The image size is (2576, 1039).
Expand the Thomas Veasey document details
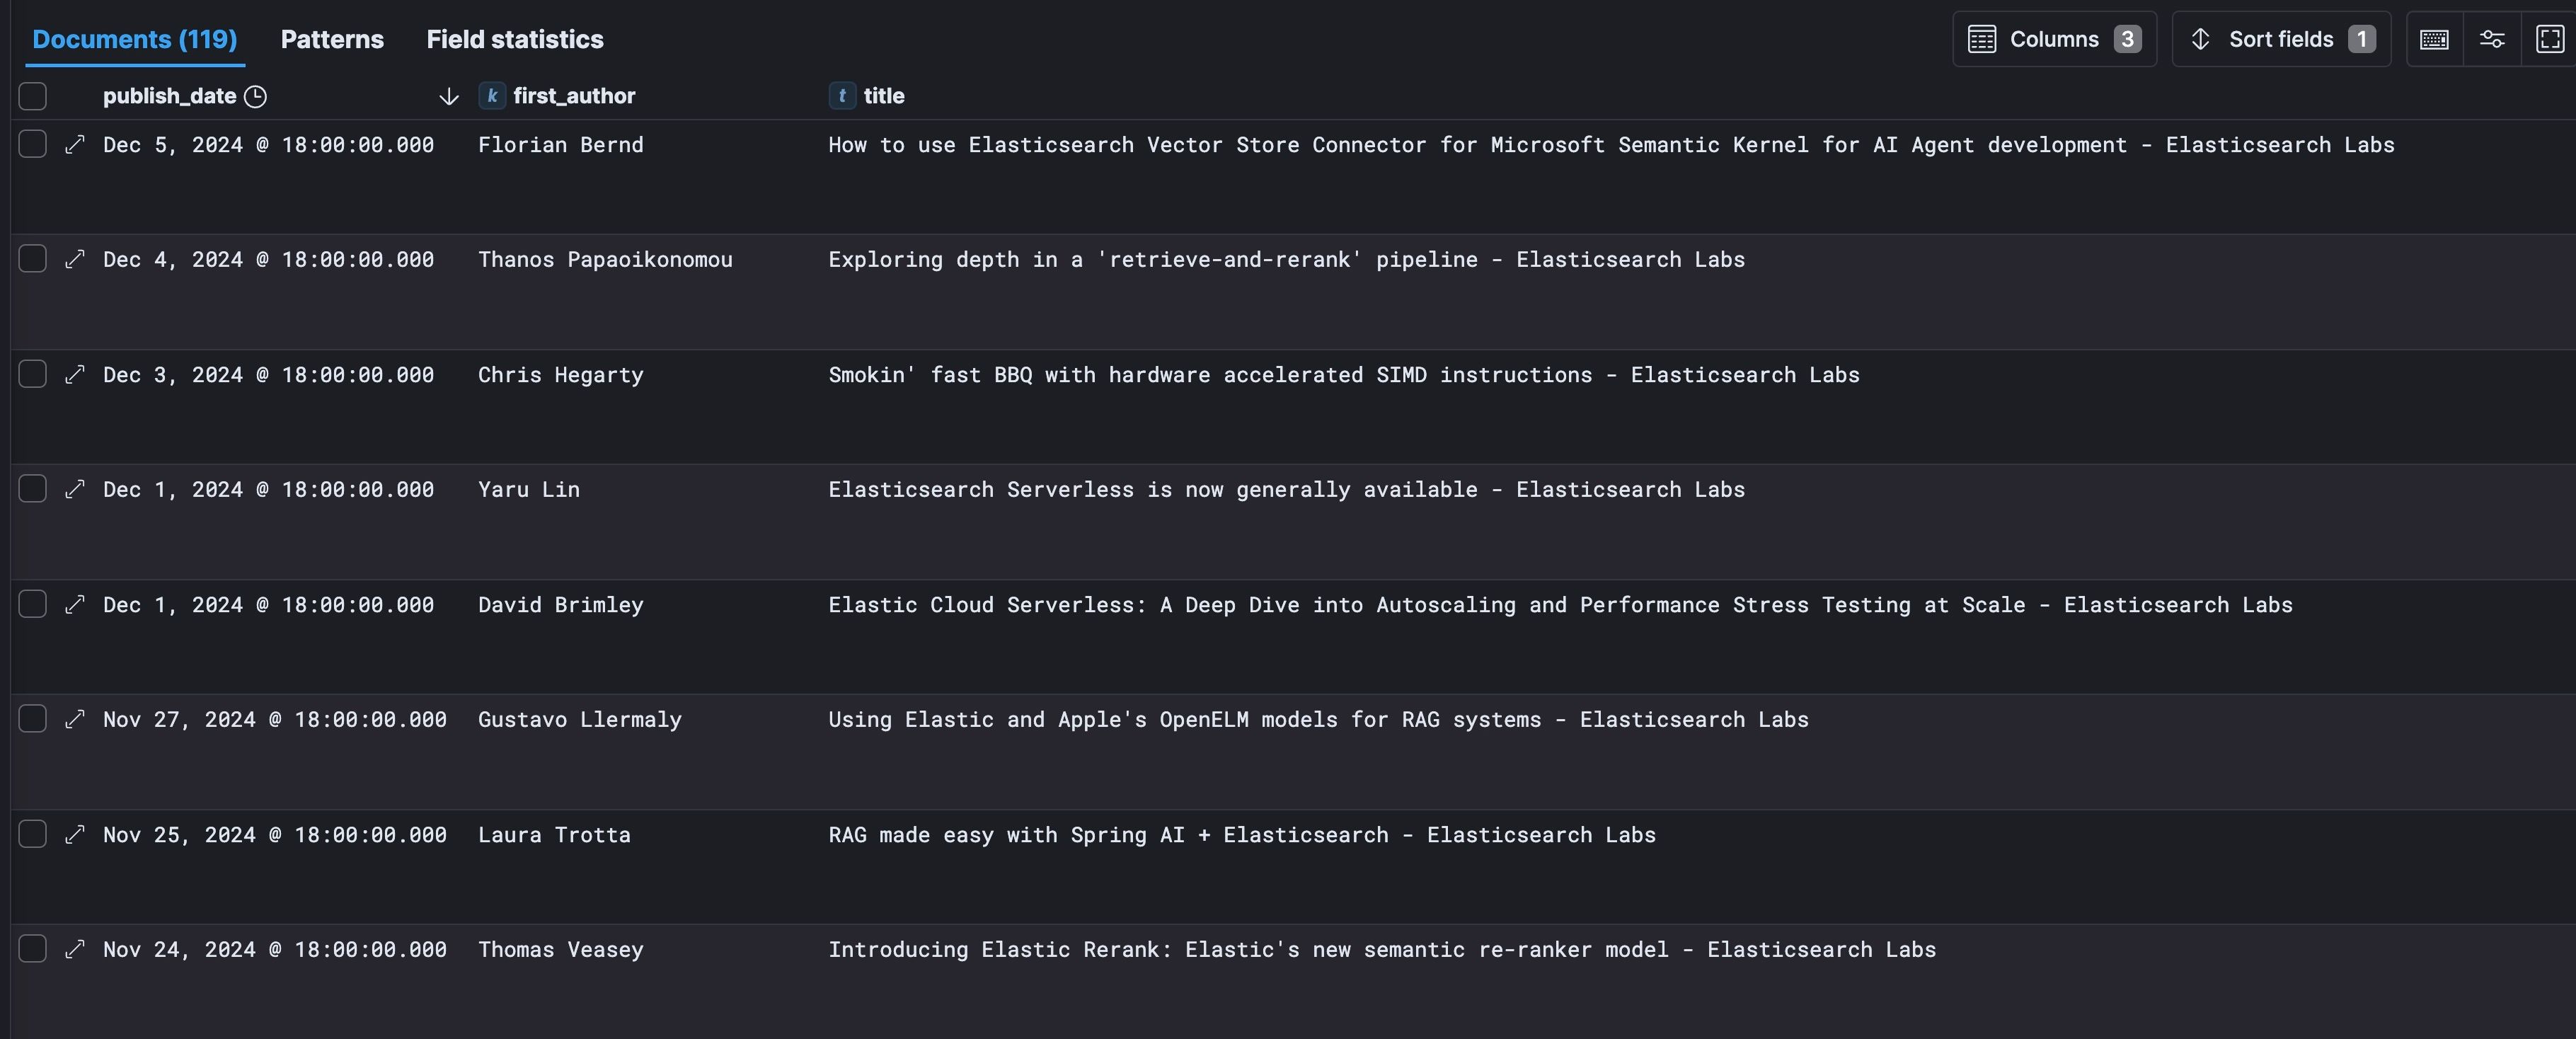tap(76, 950)
